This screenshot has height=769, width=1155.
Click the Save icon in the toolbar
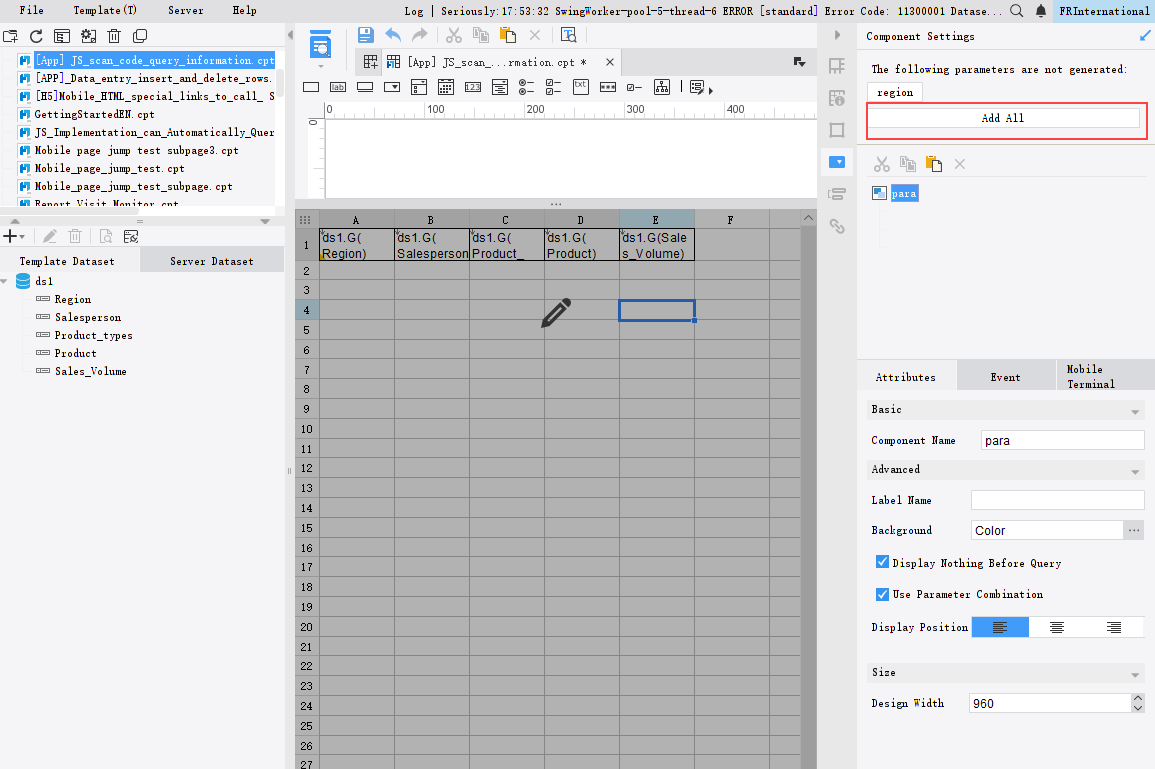coord(366,35)
